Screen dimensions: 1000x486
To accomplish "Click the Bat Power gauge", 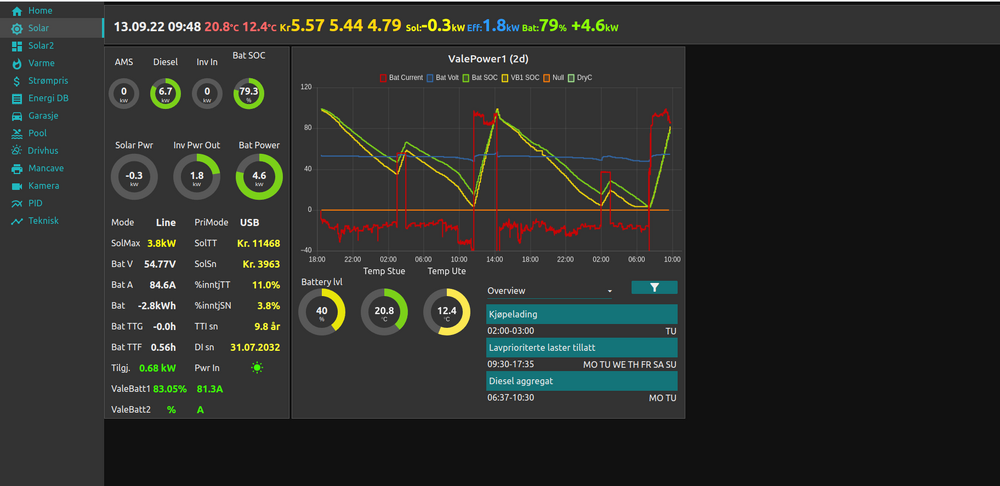I will (259, 177).
